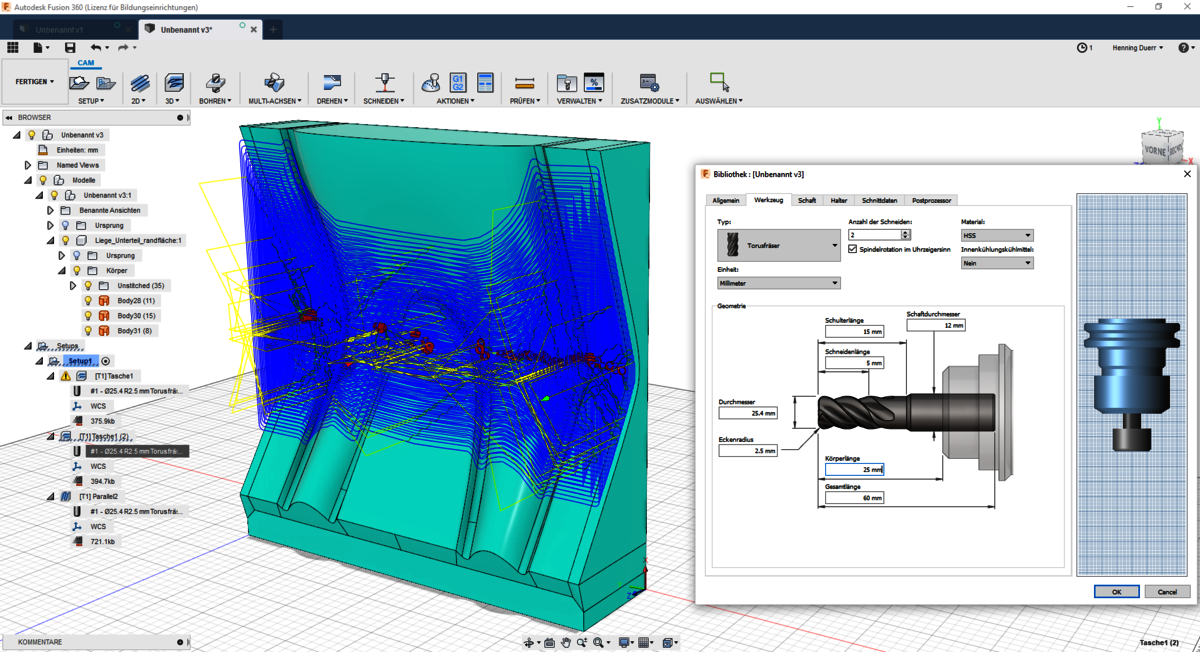Click the Eckenradius 2.5 mm field
The image size is (1200, 652).
point(748,451)
